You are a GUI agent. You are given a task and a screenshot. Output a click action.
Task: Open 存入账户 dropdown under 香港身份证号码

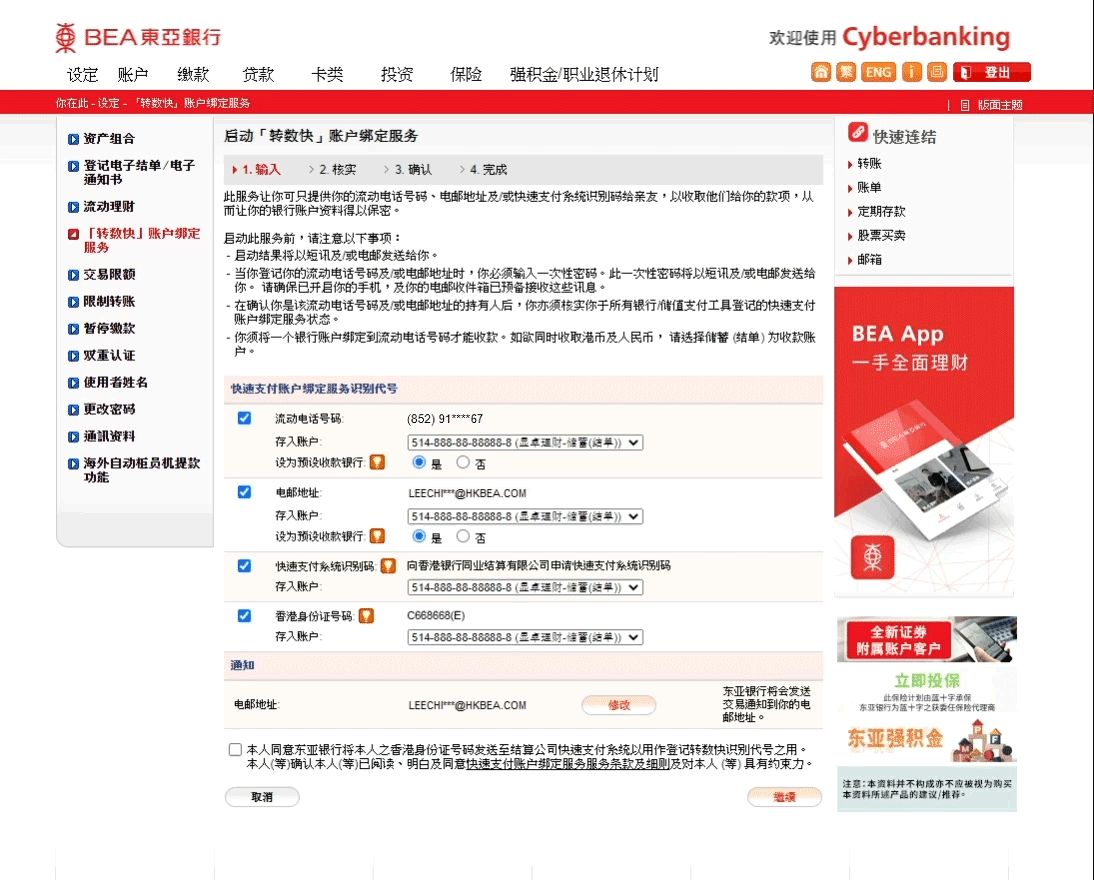[525, 637]
